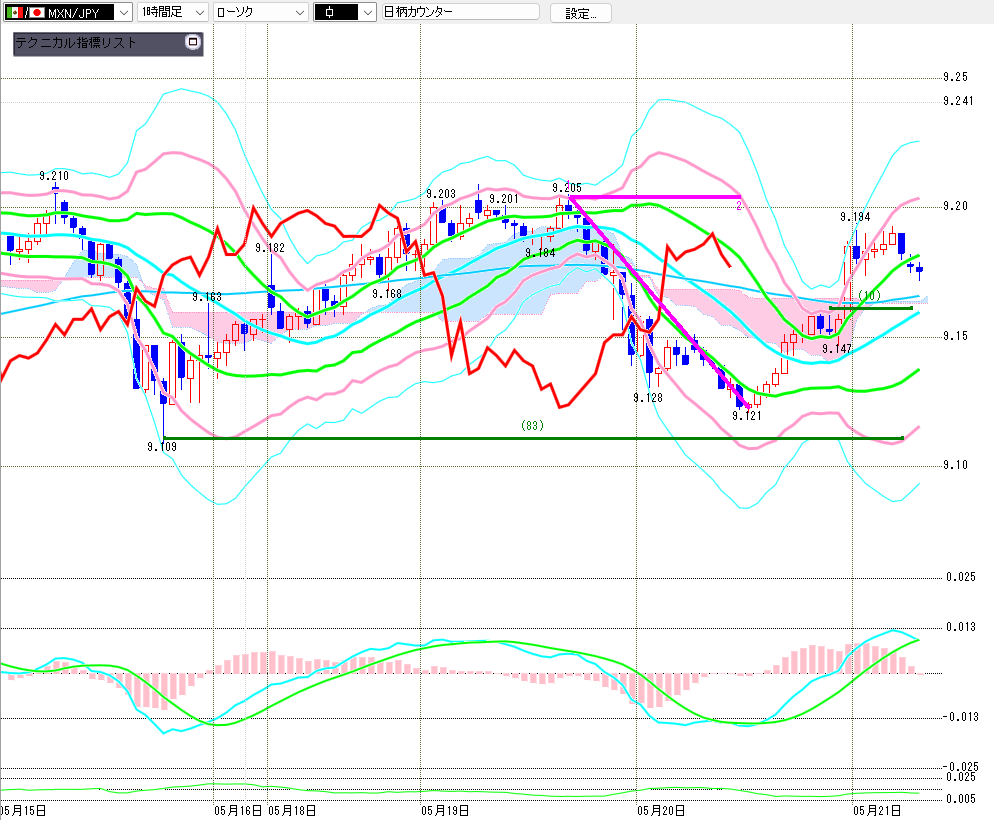Click the 9.210 high price label

click(54, 176)
